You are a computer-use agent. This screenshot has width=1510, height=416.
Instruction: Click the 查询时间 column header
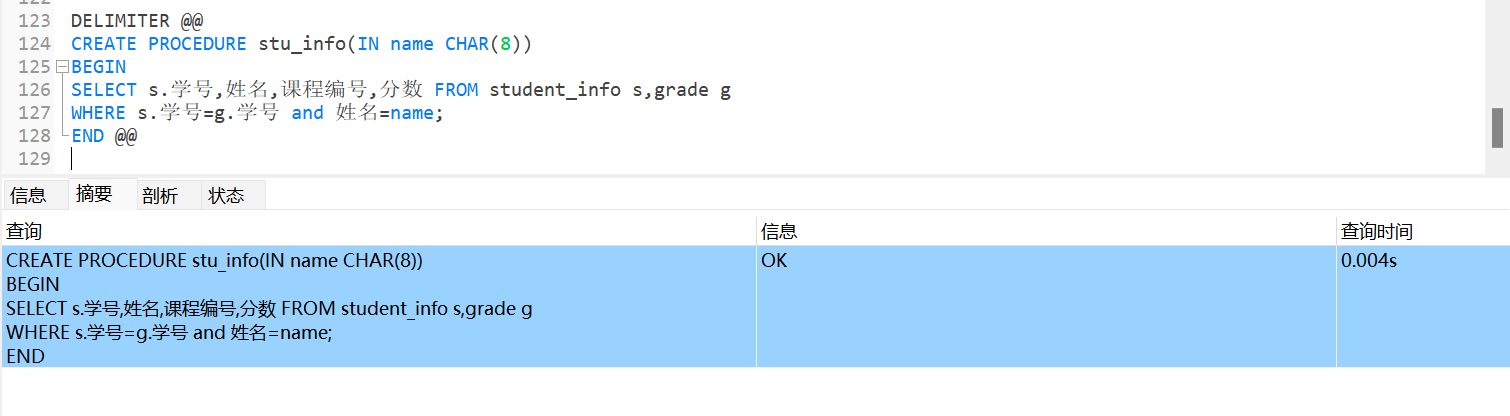click(x=1376, y=232)
